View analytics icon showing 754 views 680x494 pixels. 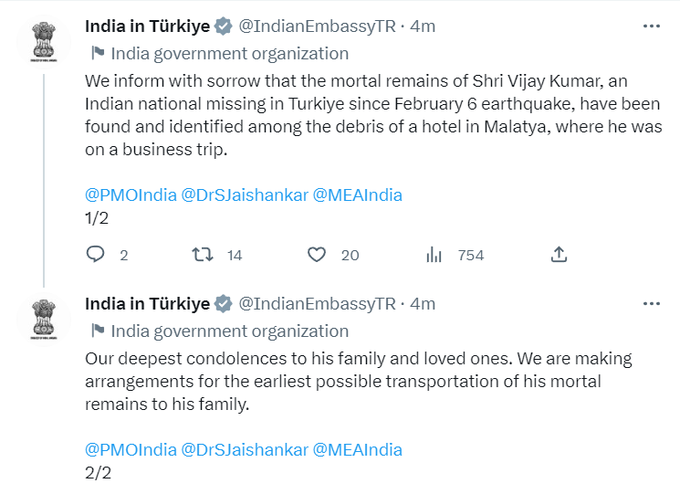pos(434,255)
